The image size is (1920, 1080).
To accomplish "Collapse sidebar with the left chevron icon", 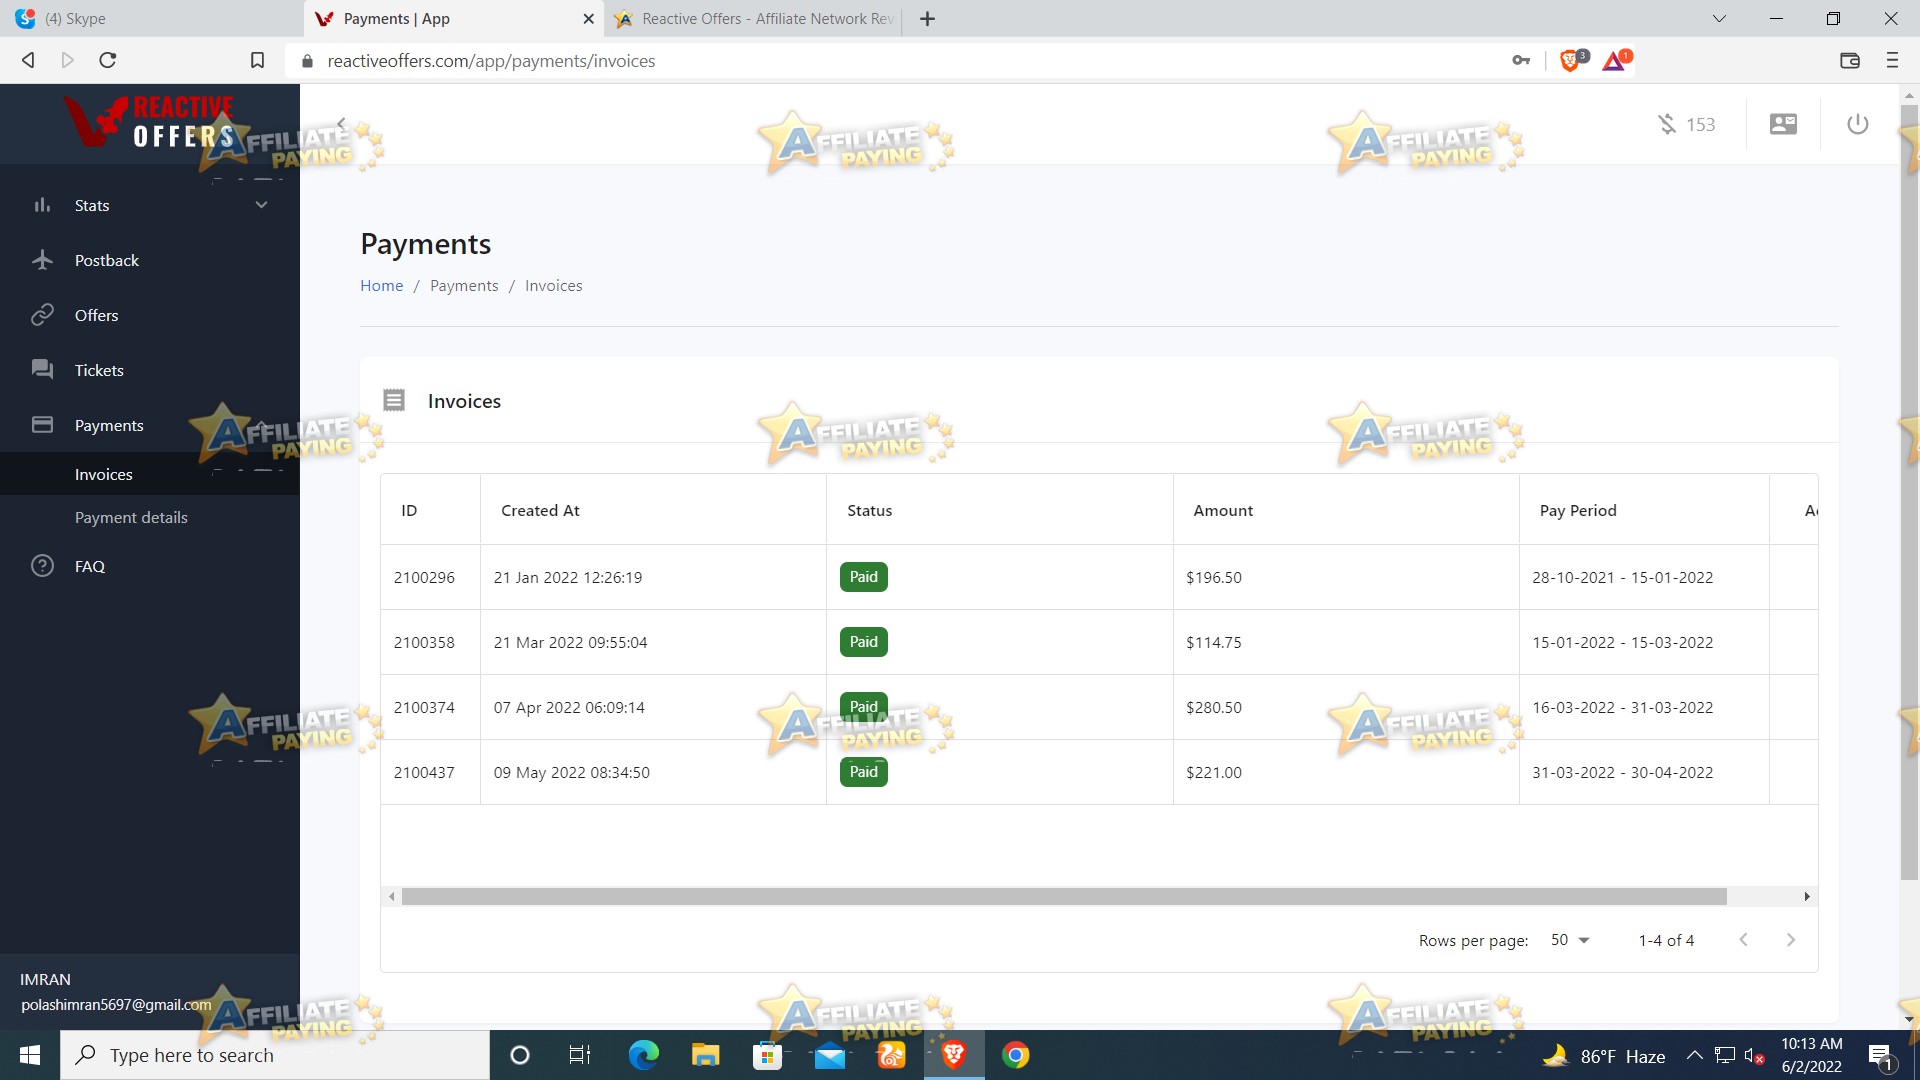I will tap(341, 124).
